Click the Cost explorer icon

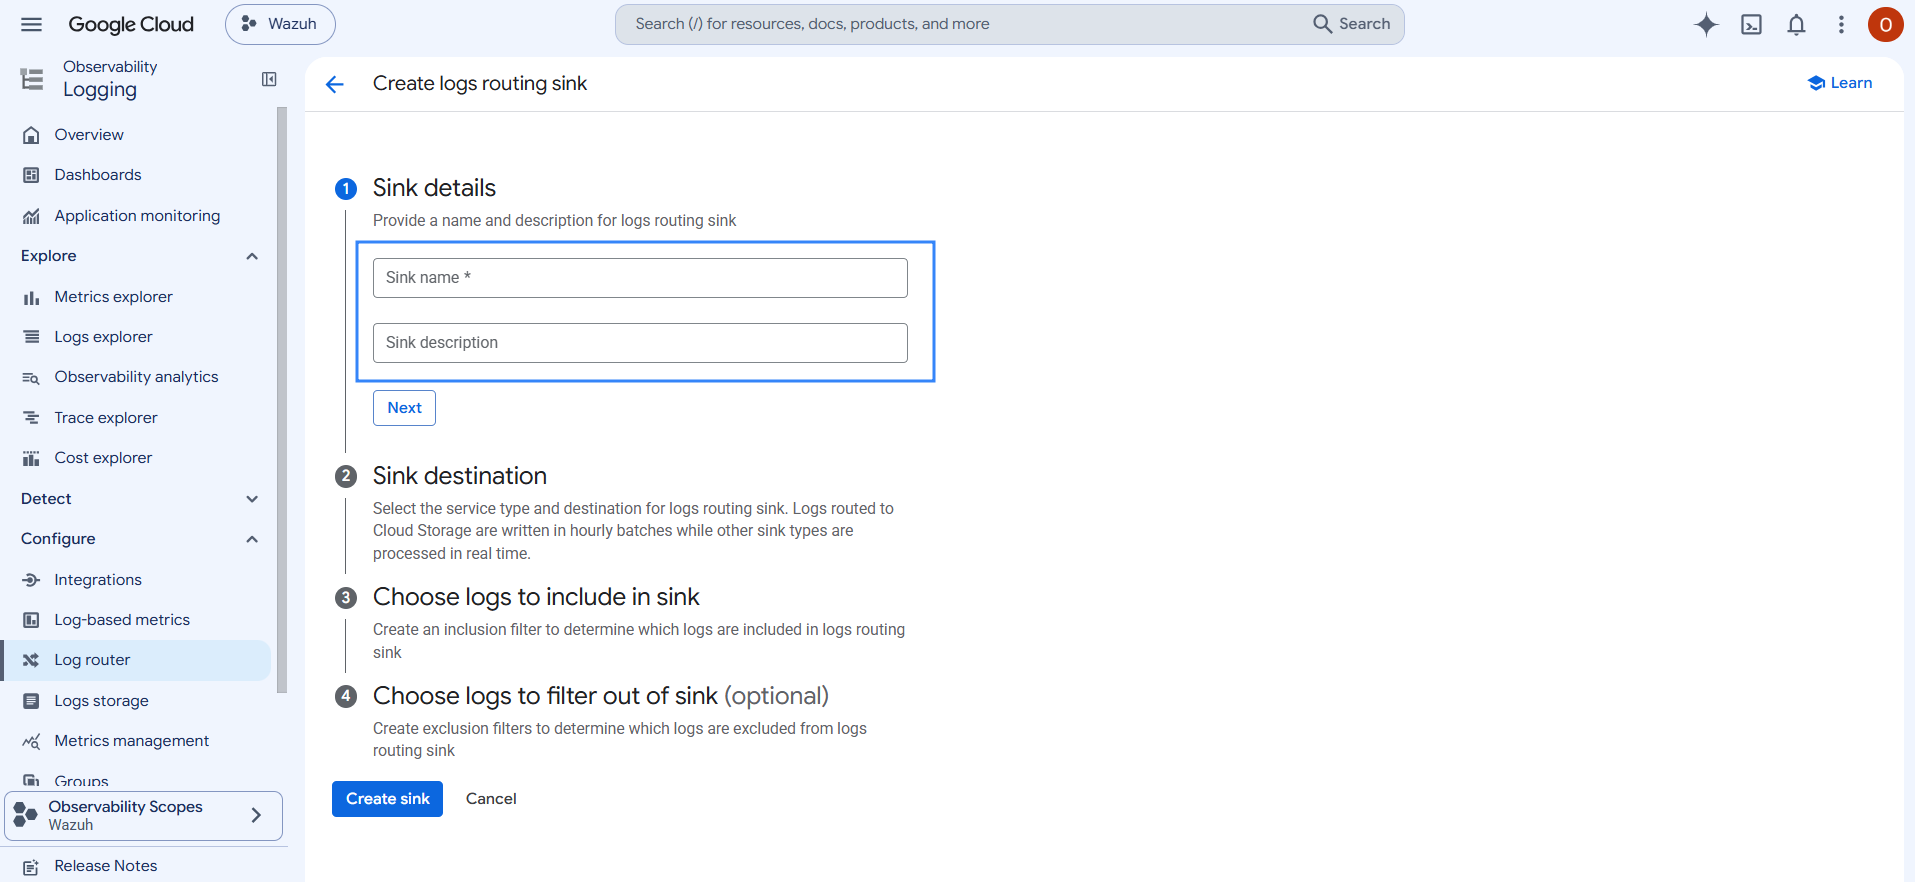[32, 458]
